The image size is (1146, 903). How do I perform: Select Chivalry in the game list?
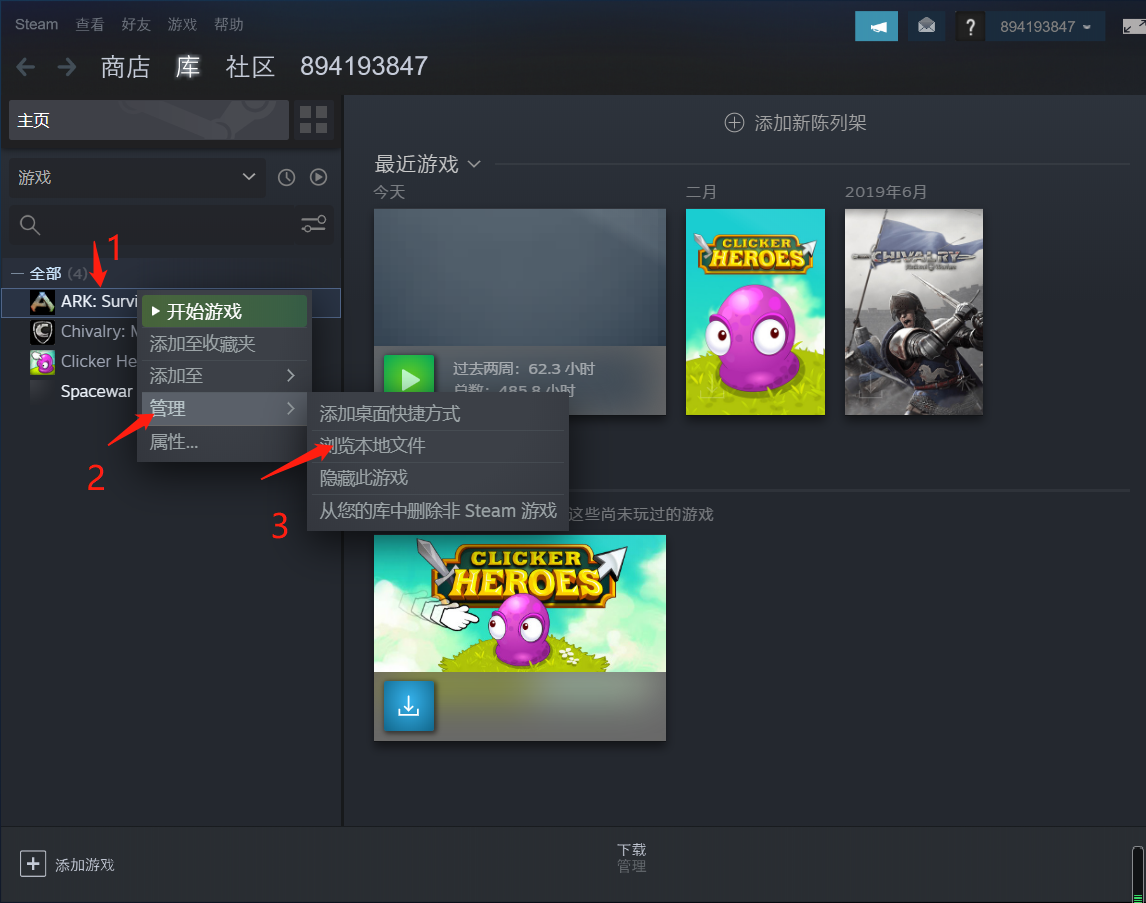pyautogui.click(x=99, y=332)
